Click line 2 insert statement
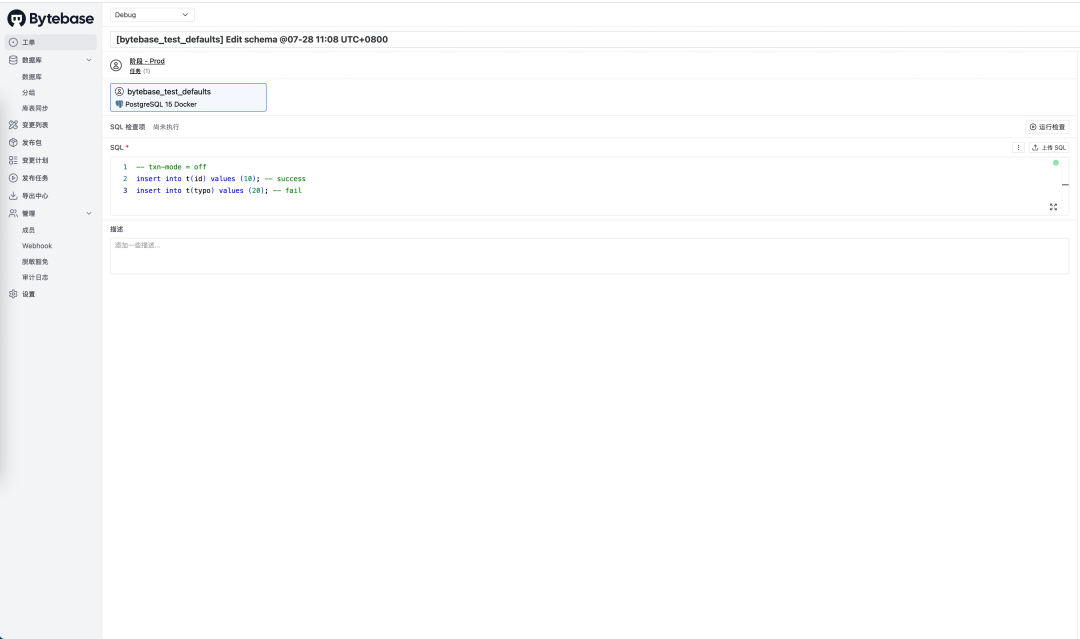Viewport: 1080px width, 639px height. [220, 178]
